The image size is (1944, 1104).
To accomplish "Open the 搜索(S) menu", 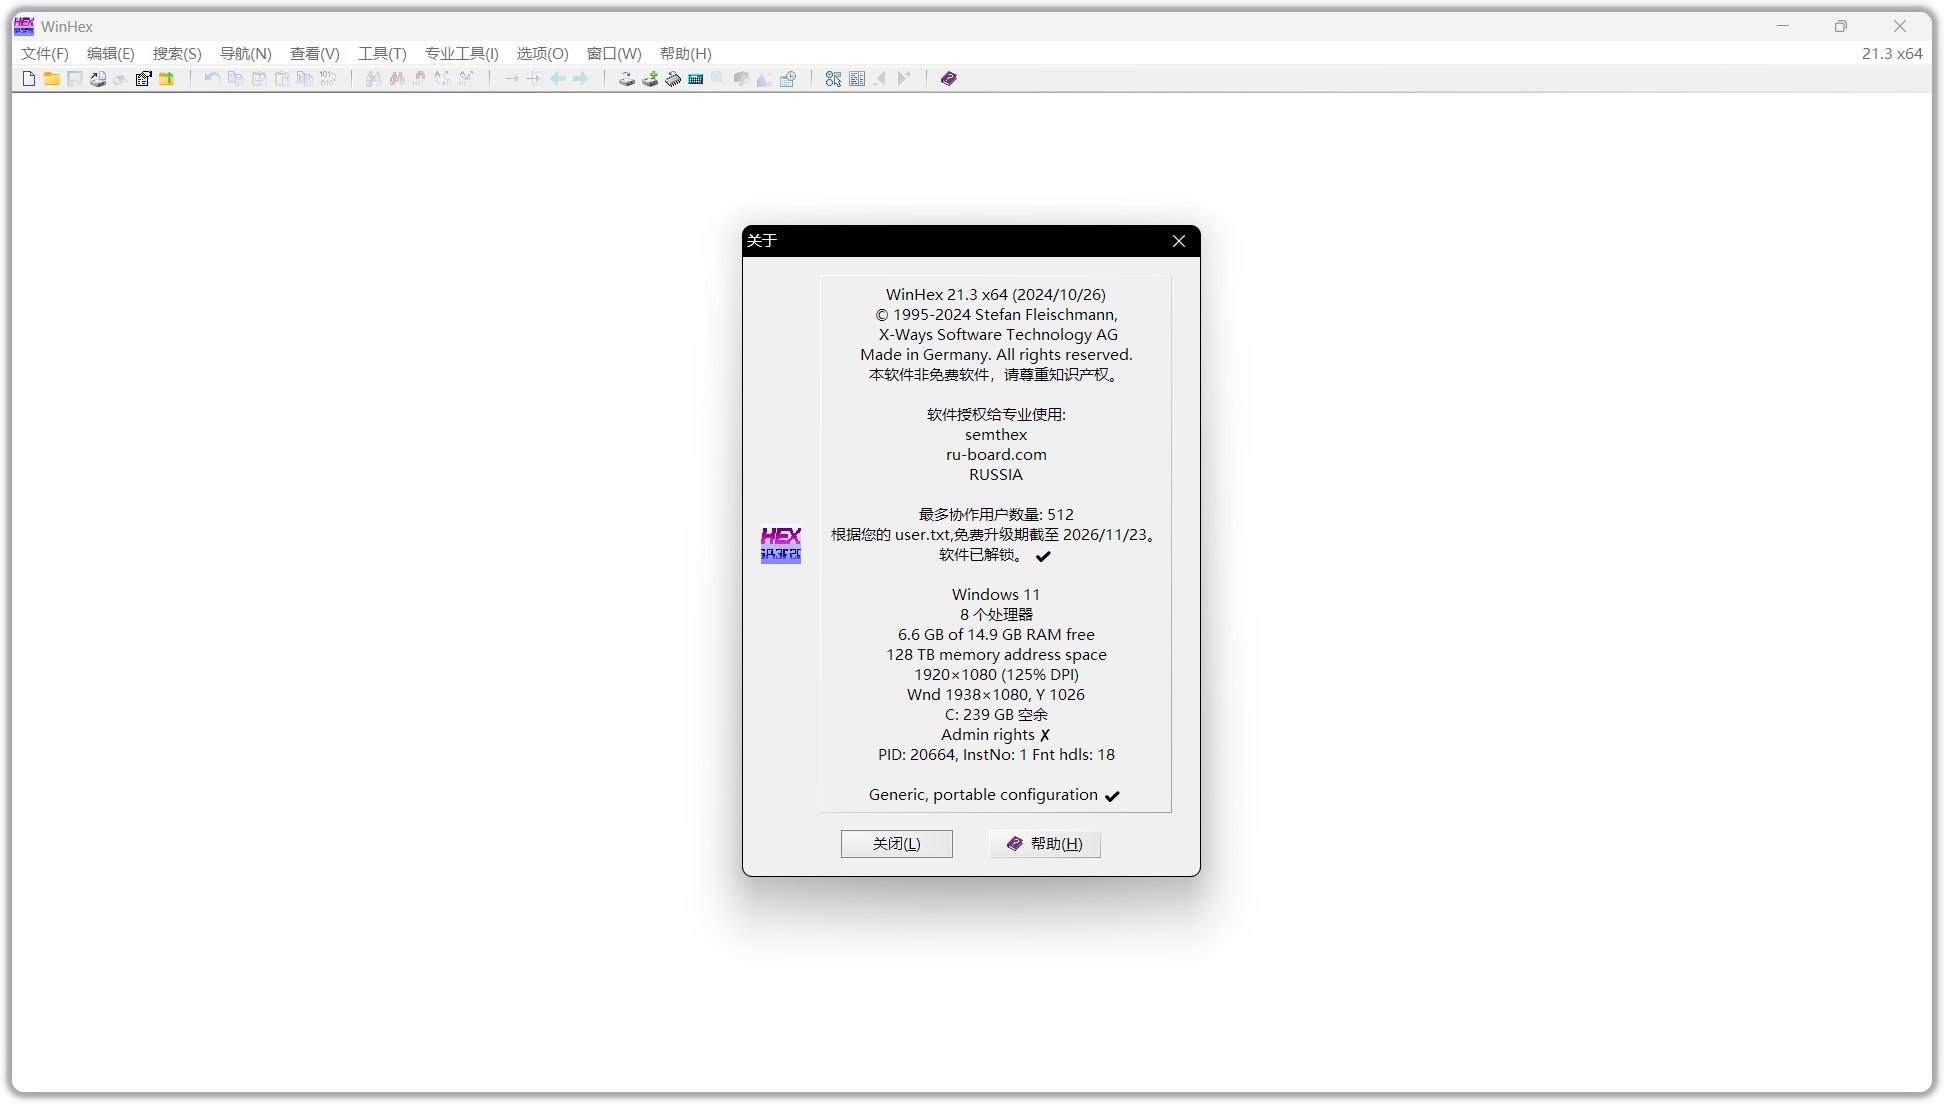I will pos(176,54).
